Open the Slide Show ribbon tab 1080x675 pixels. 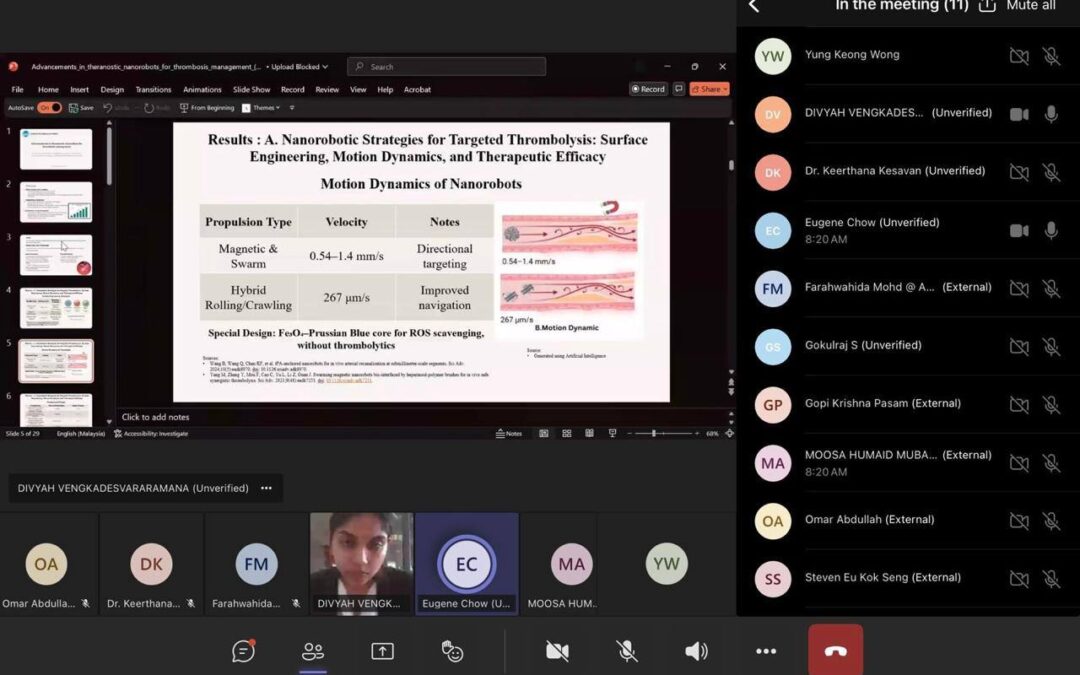click(252, 89)
